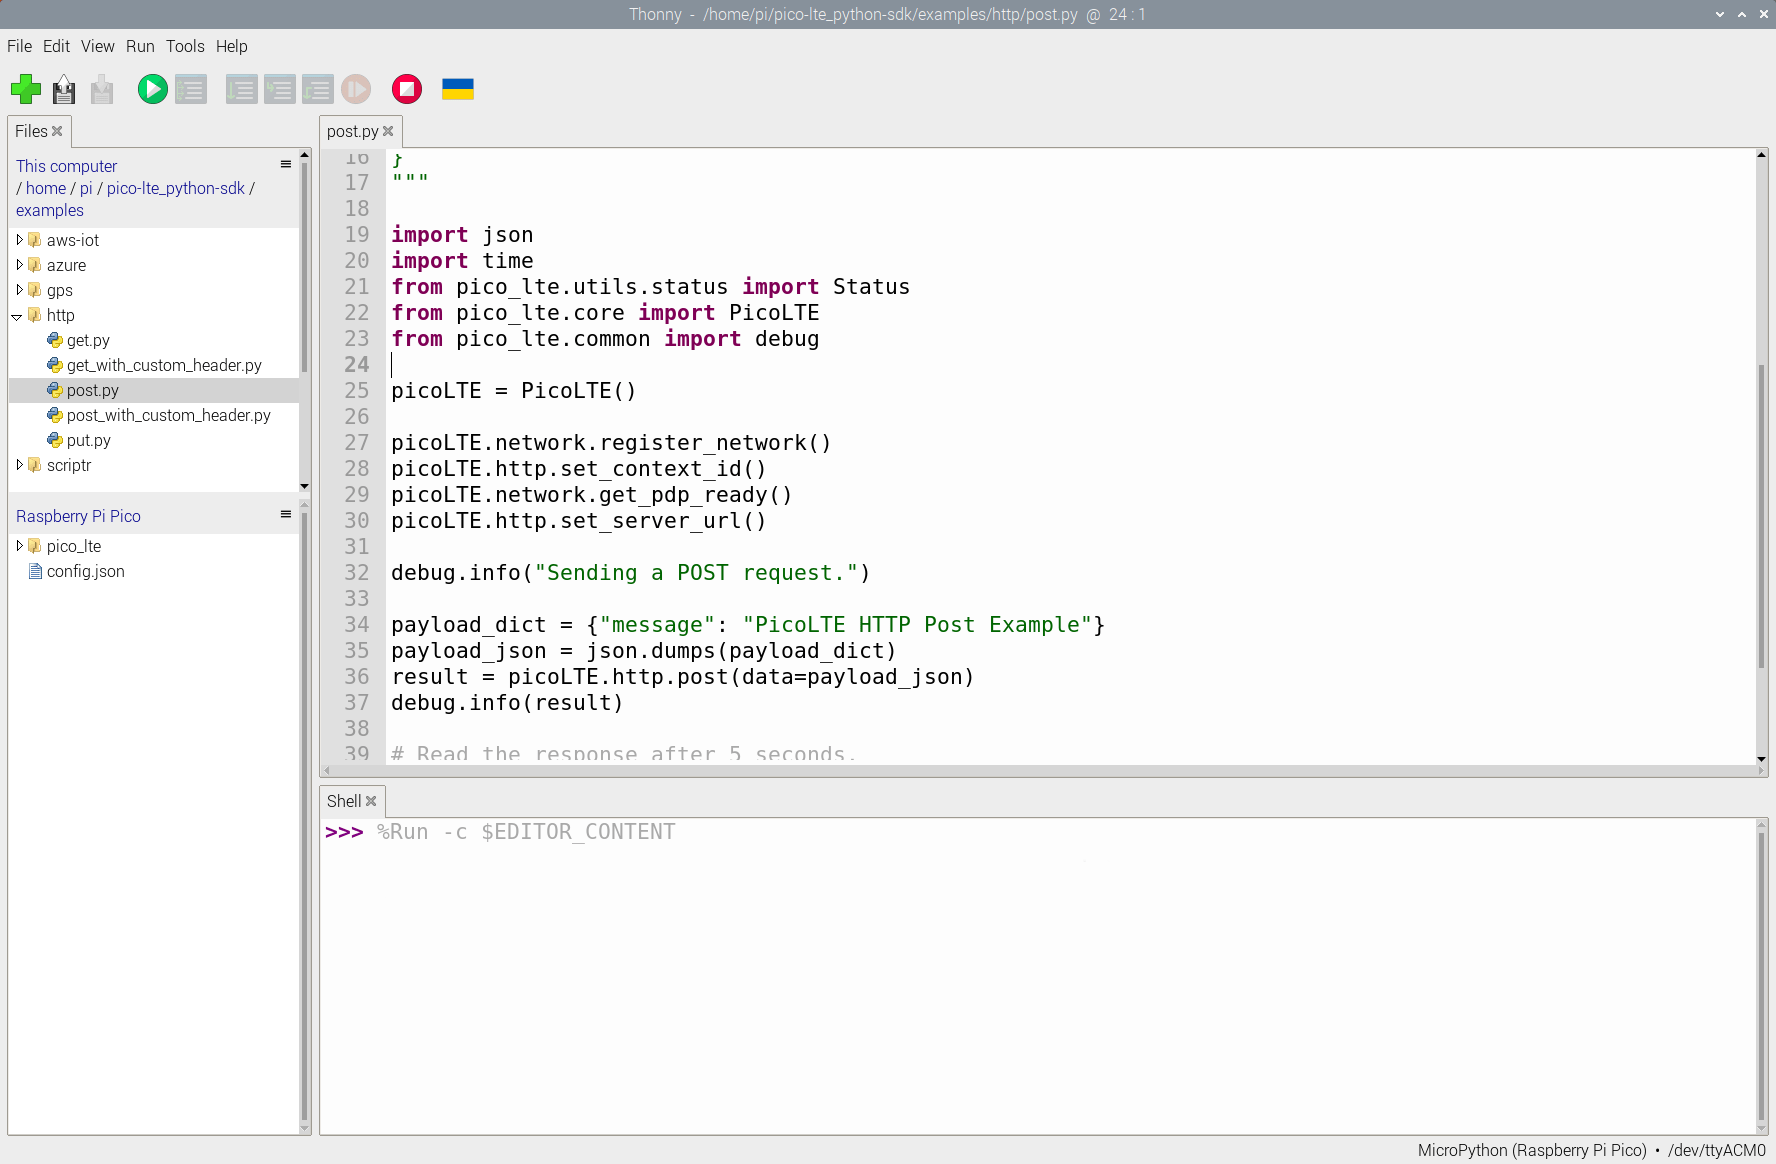Close the Shell panel tab
1776x1164 pixels.
(x=371, y=801)
